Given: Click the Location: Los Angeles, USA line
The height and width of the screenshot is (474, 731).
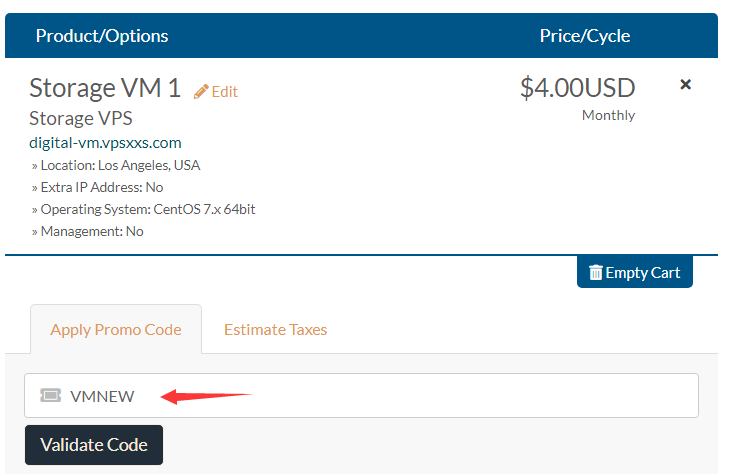Looking at the screenshot, I should tap(116, 165).
